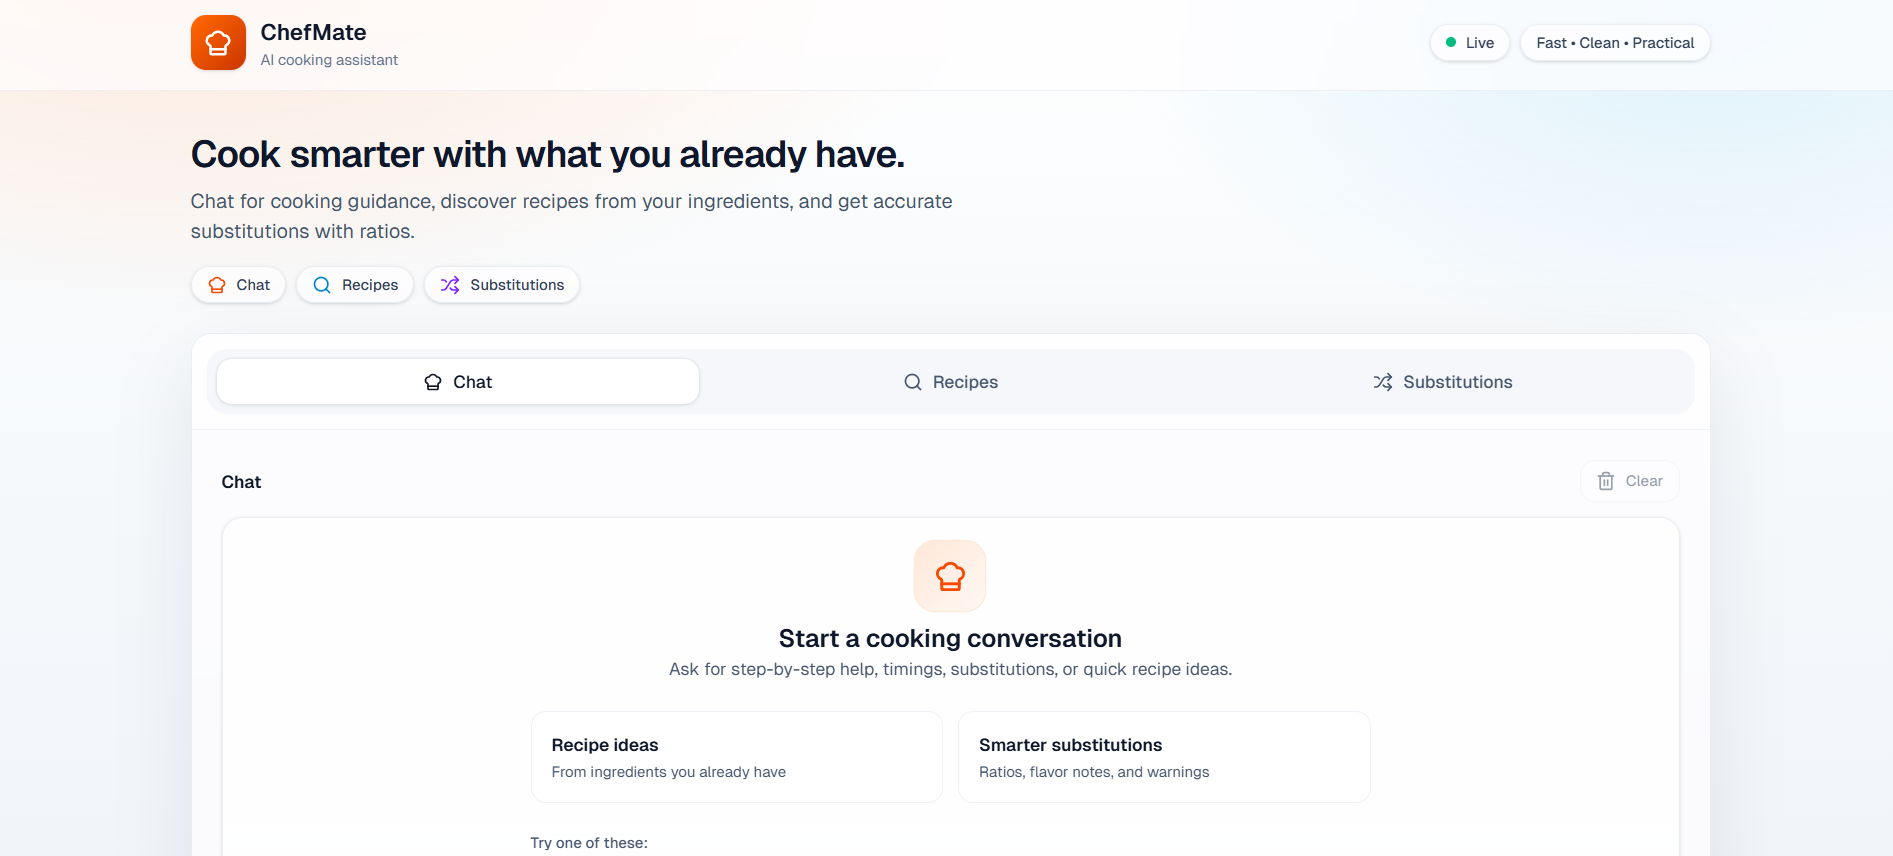1893x856 pixels.
Task: Click the chef hat icon in the Chat pill
Action: [217, 285]
